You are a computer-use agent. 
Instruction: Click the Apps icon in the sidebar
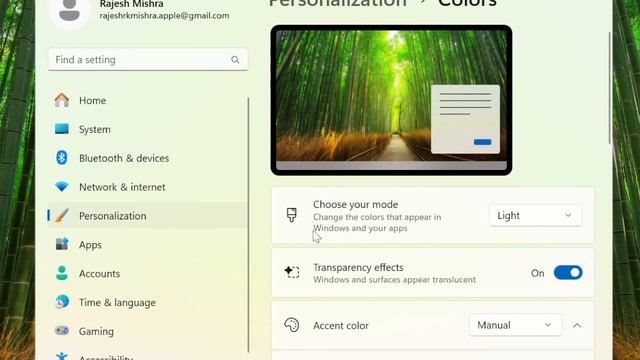(x=62, y=244)
